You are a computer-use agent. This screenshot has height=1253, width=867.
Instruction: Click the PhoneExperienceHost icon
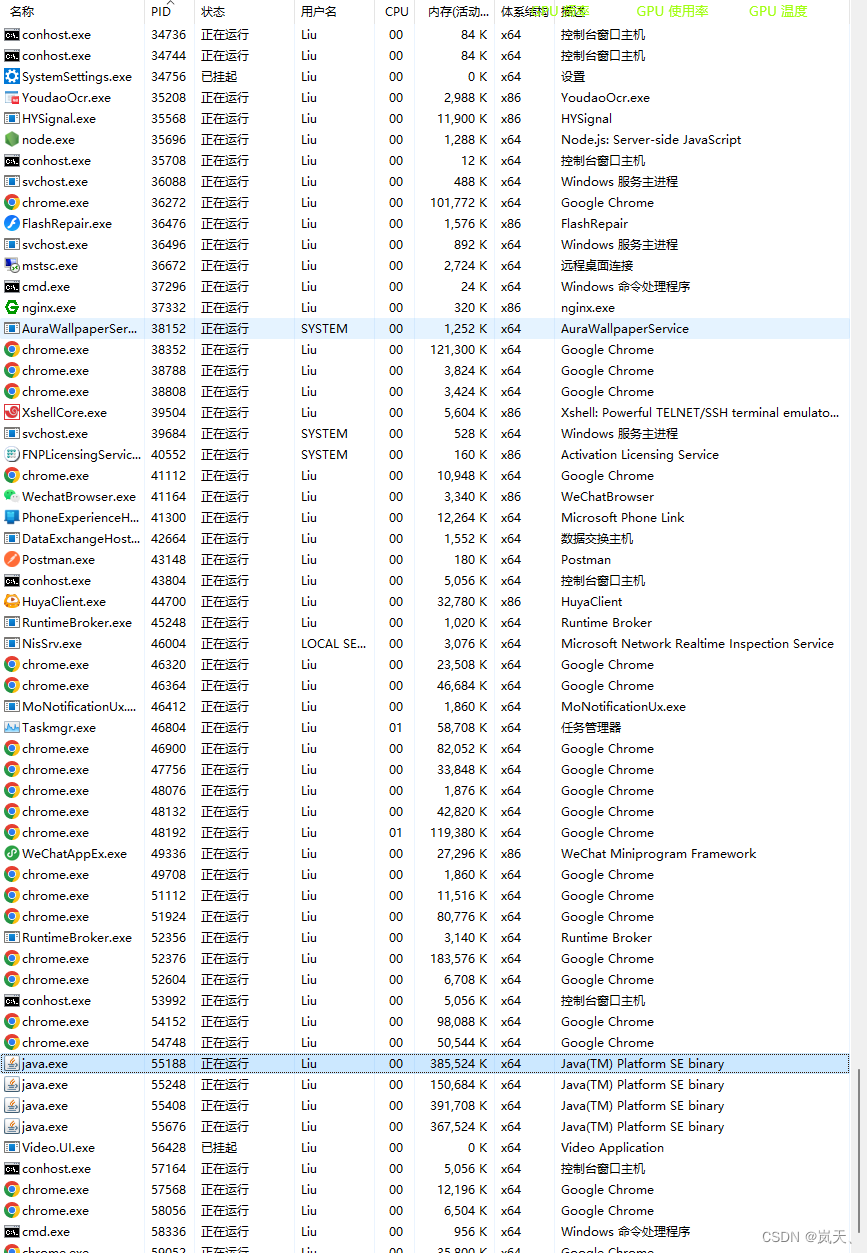click(x=12, y=518)
